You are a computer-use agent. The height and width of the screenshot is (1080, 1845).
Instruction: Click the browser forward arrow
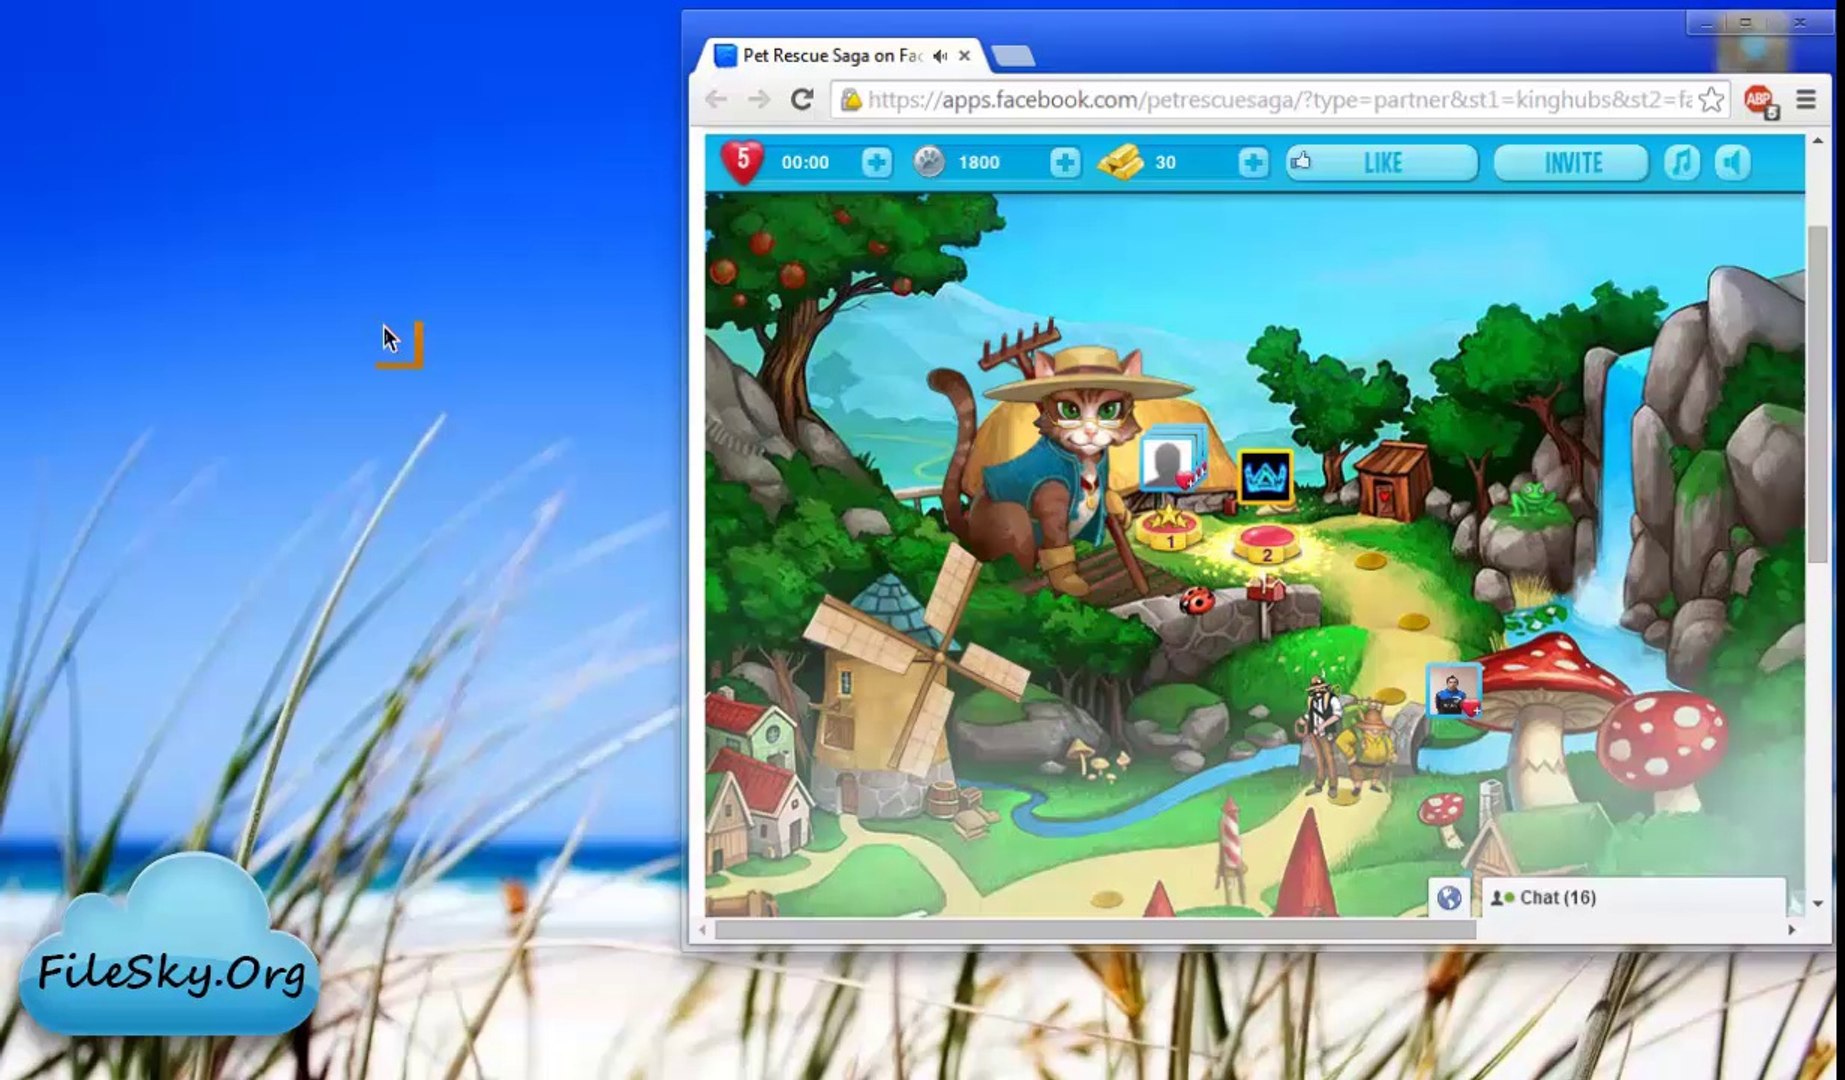coord(759,99)
